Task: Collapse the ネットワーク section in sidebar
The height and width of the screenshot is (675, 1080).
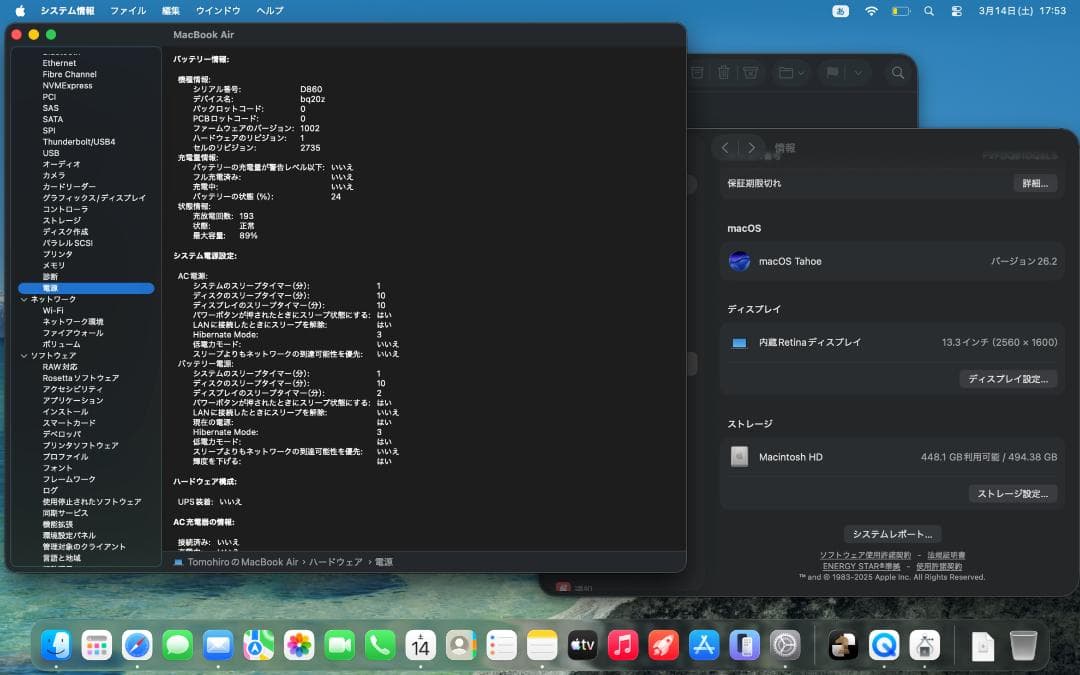Action: (24, 300)
